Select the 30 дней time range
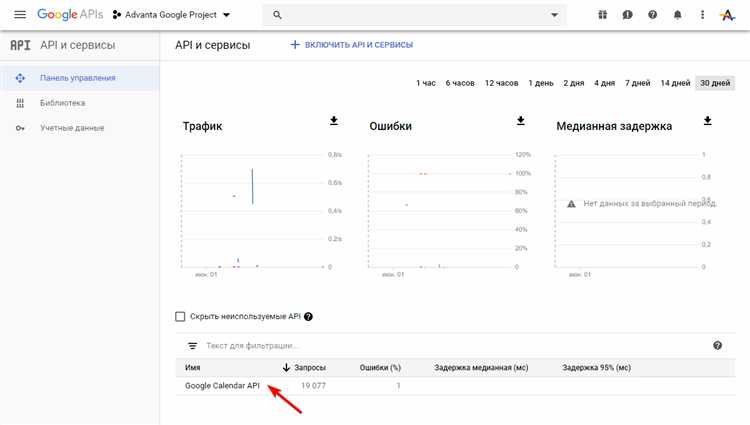The width and height of the screenshot is (750, 425). point(714,83)
